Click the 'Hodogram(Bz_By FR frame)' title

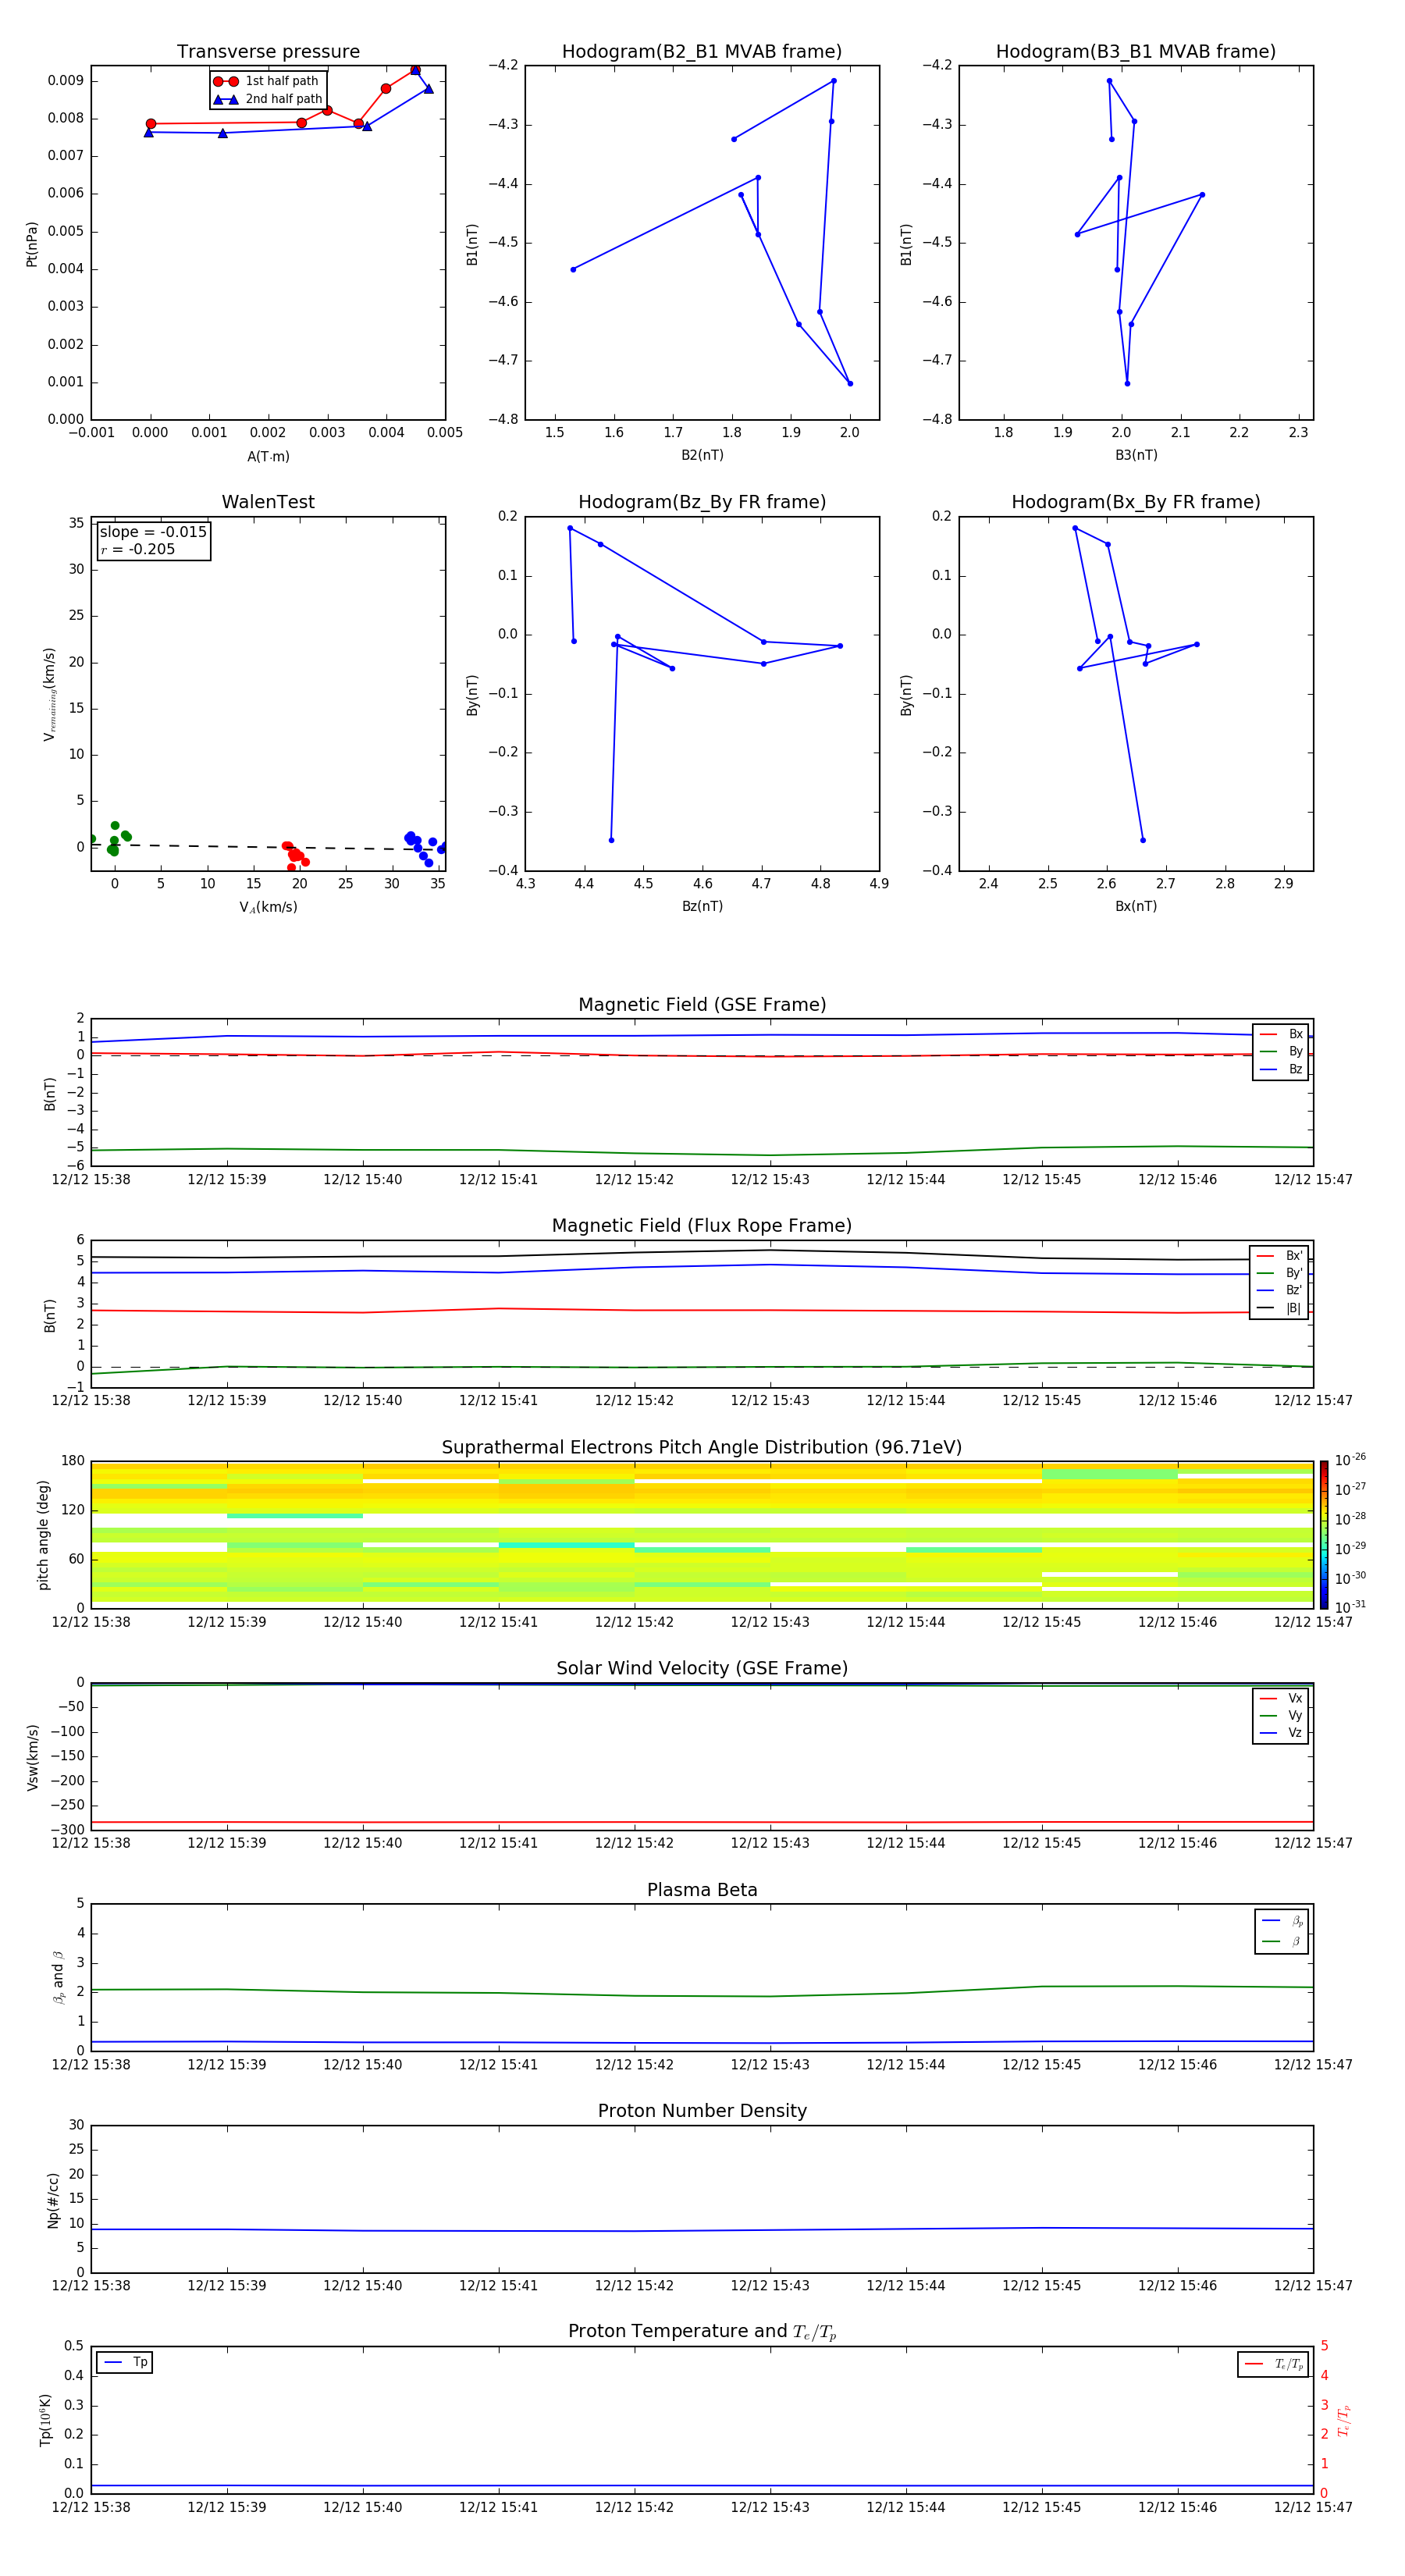(702, 502)
